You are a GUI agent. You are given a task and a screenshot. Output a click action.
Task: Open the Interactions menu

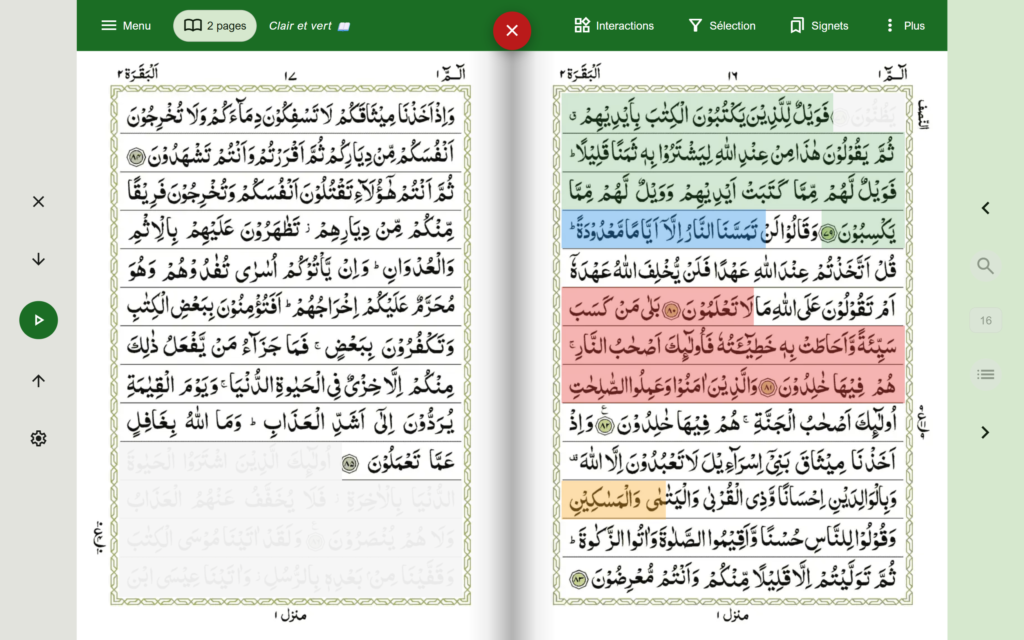pyautogui.click(x=614, y=25)
